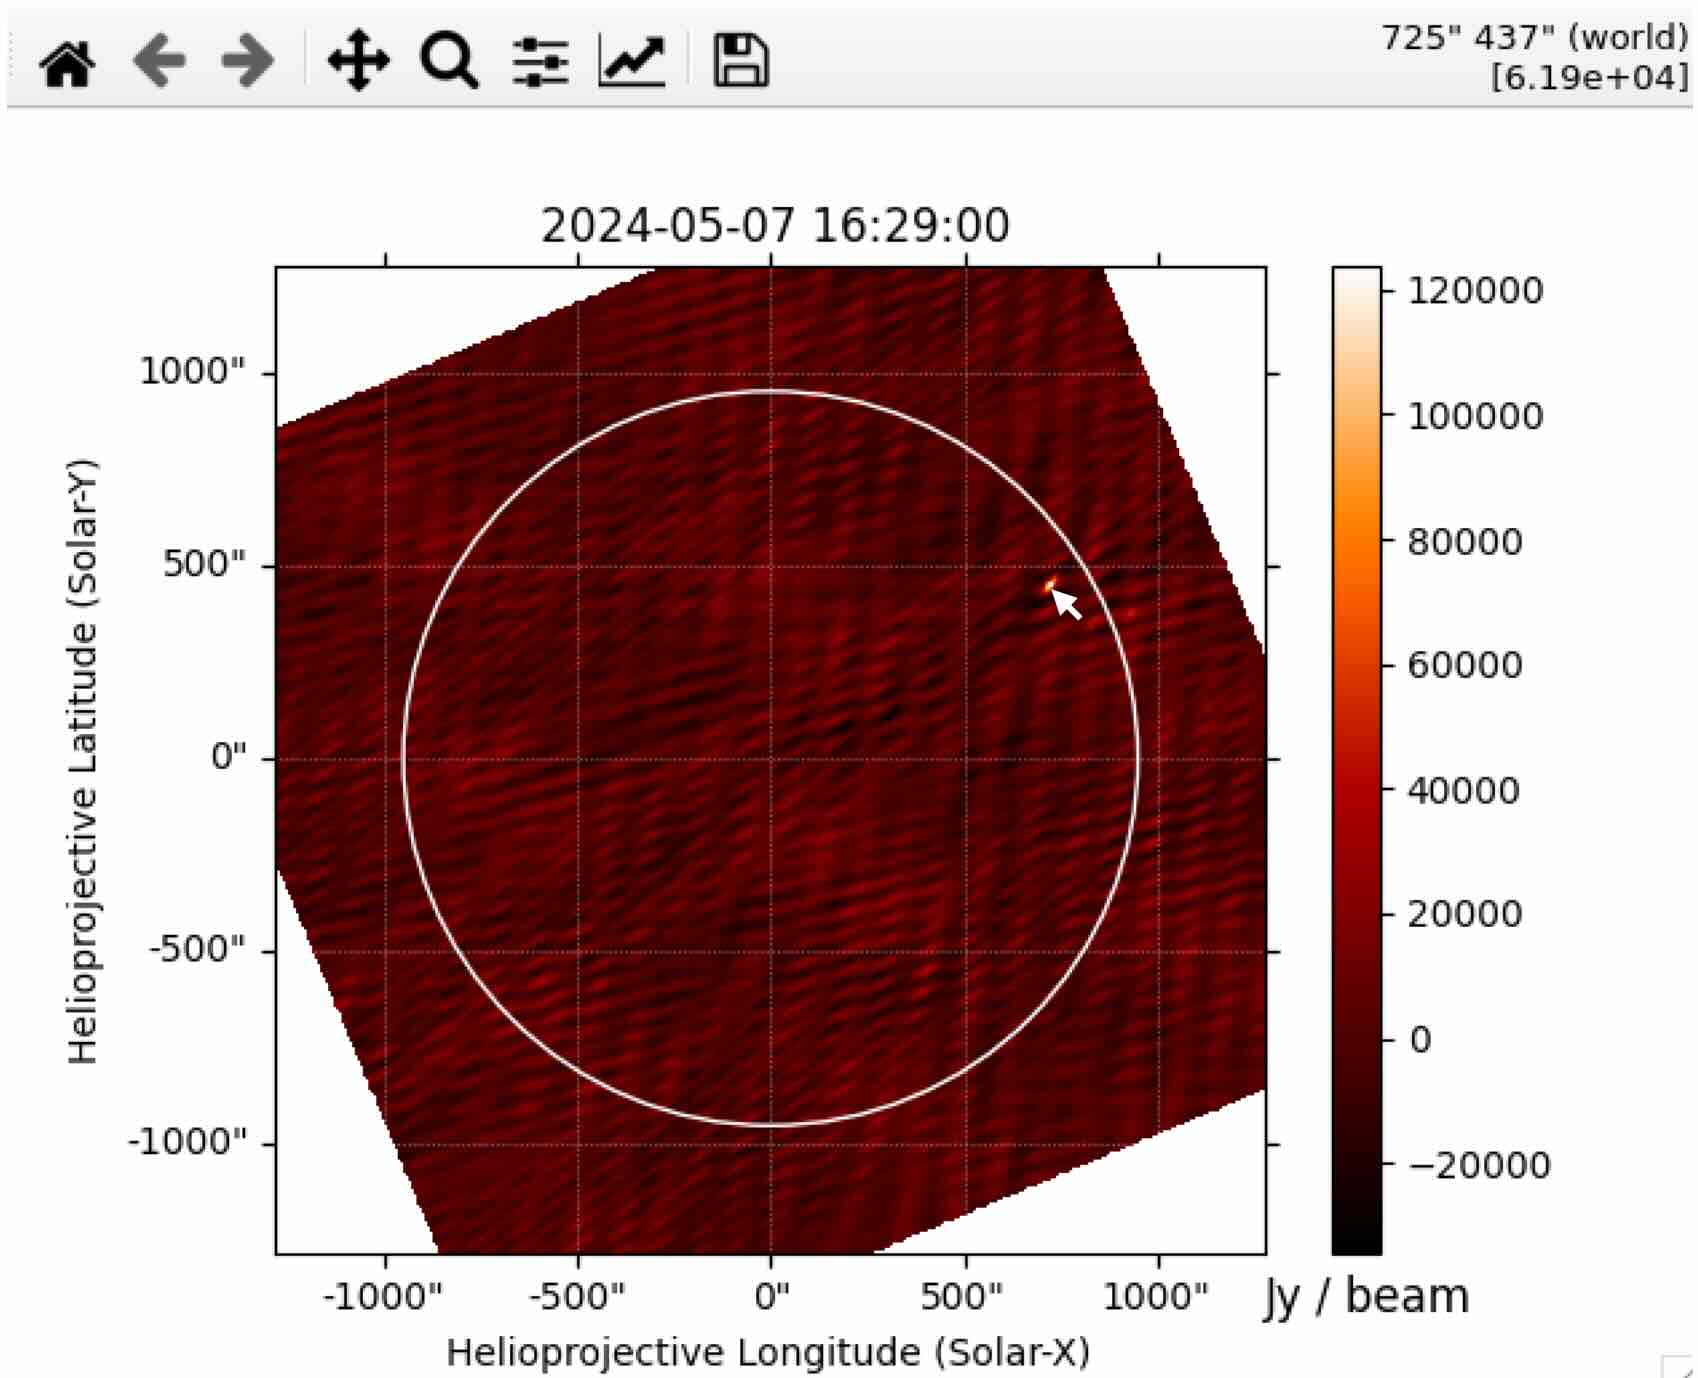Click the top of the white solar limb circle
The width and height of the screenshot is (1698, 1378).
[770, 392]
